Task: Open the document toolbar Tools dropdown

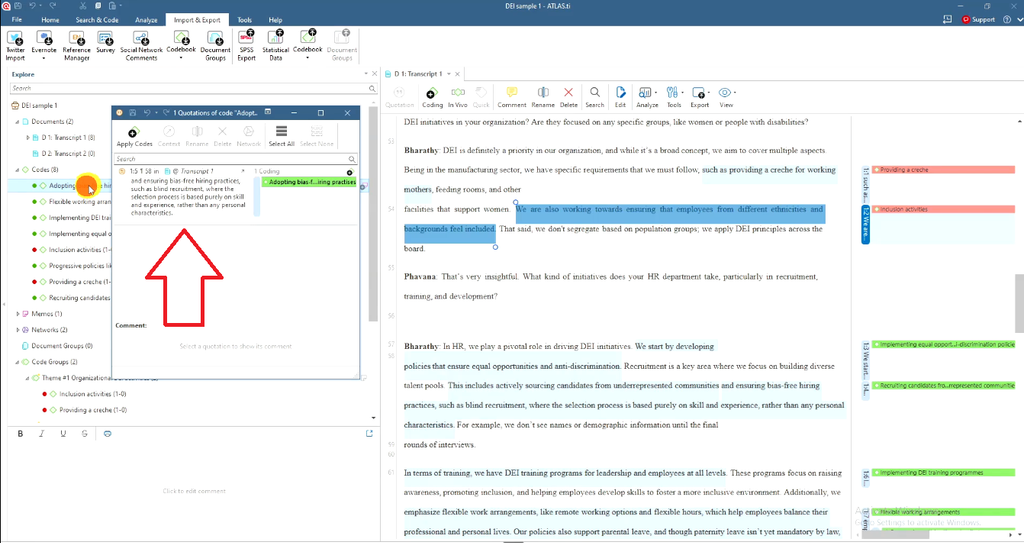Action: coord(673,97)
